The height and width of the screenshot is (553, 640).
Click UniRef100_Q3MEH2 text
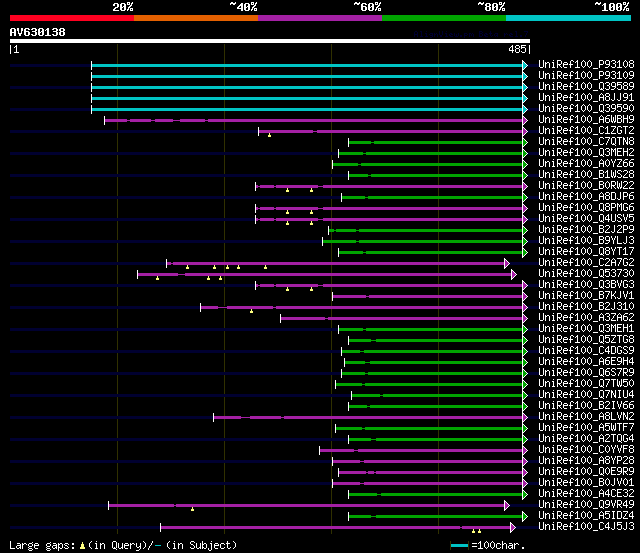(x=586, y=153)
